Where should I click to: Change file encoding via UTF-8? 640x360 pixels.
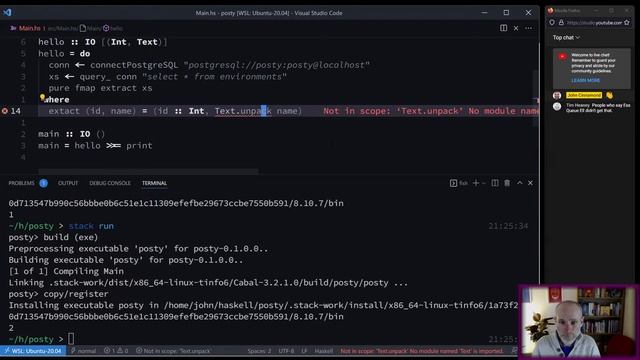pos(286,351)
